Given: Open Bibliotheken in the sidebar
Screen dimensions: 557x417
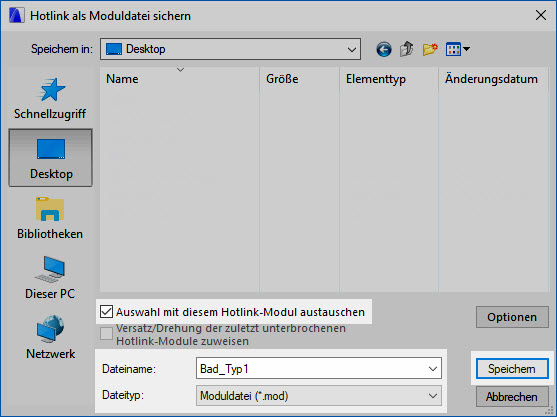Looking at the screenshot, I should tap(50, 218).
